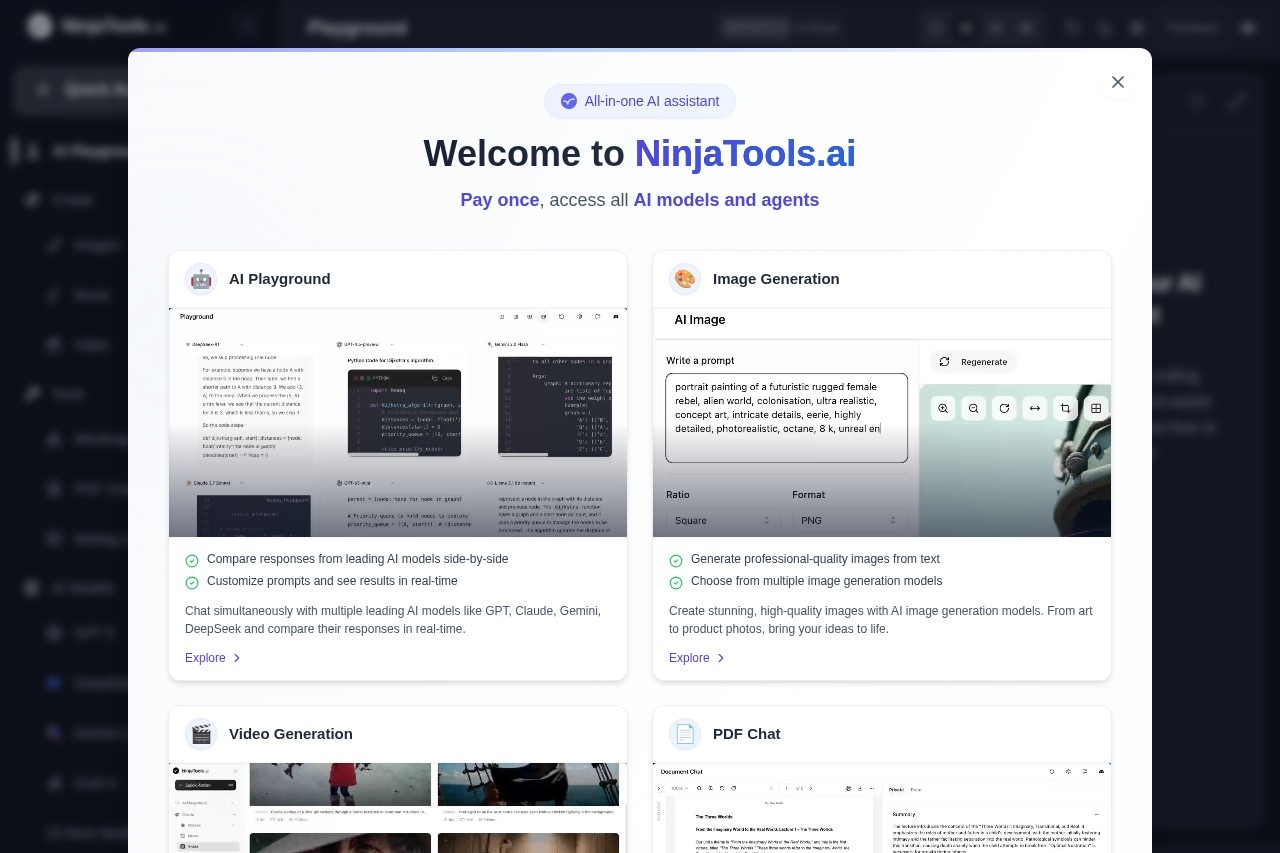
Task: Click the grid icon on image preview
Action: pos(1096,408)
